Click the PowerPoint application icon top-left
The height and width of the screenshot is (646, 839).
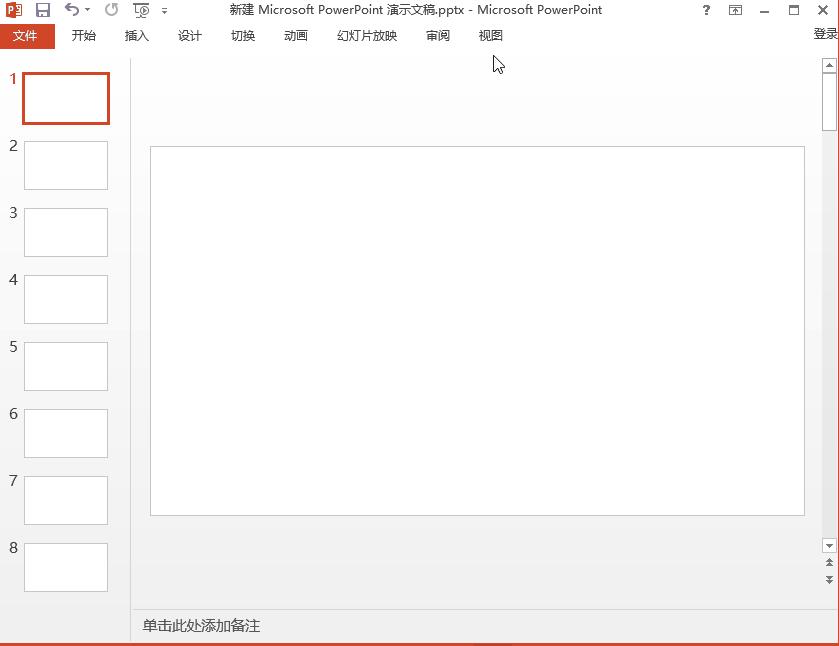[x=14, y=10]
